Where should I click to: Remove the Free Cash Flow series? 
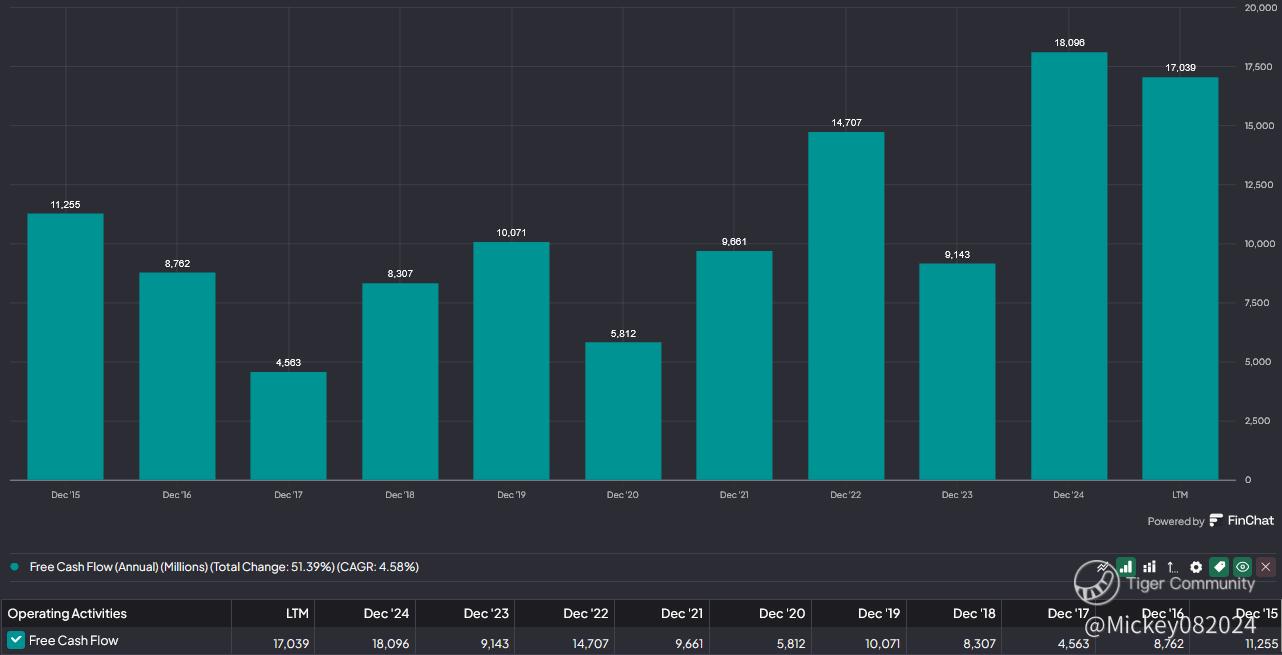1266,567
